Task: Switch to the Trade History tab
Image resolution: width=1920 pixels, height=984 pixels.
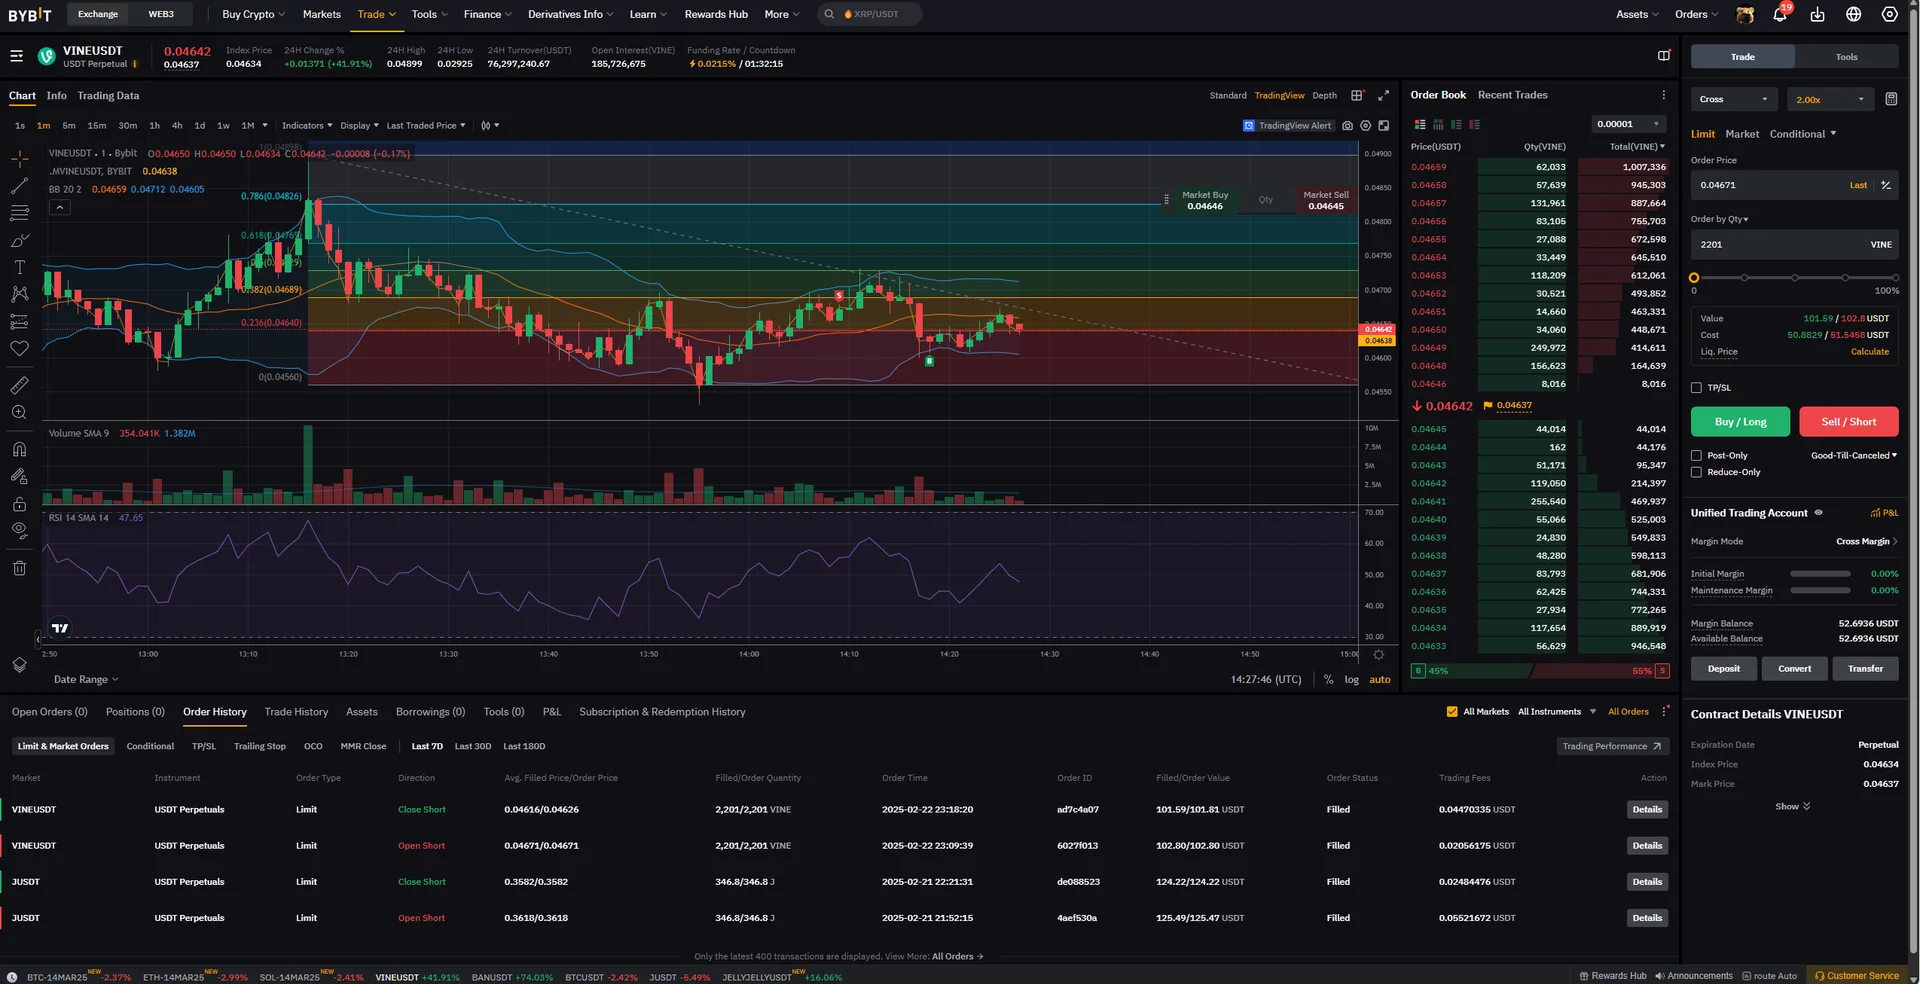Action: (296, 712)
